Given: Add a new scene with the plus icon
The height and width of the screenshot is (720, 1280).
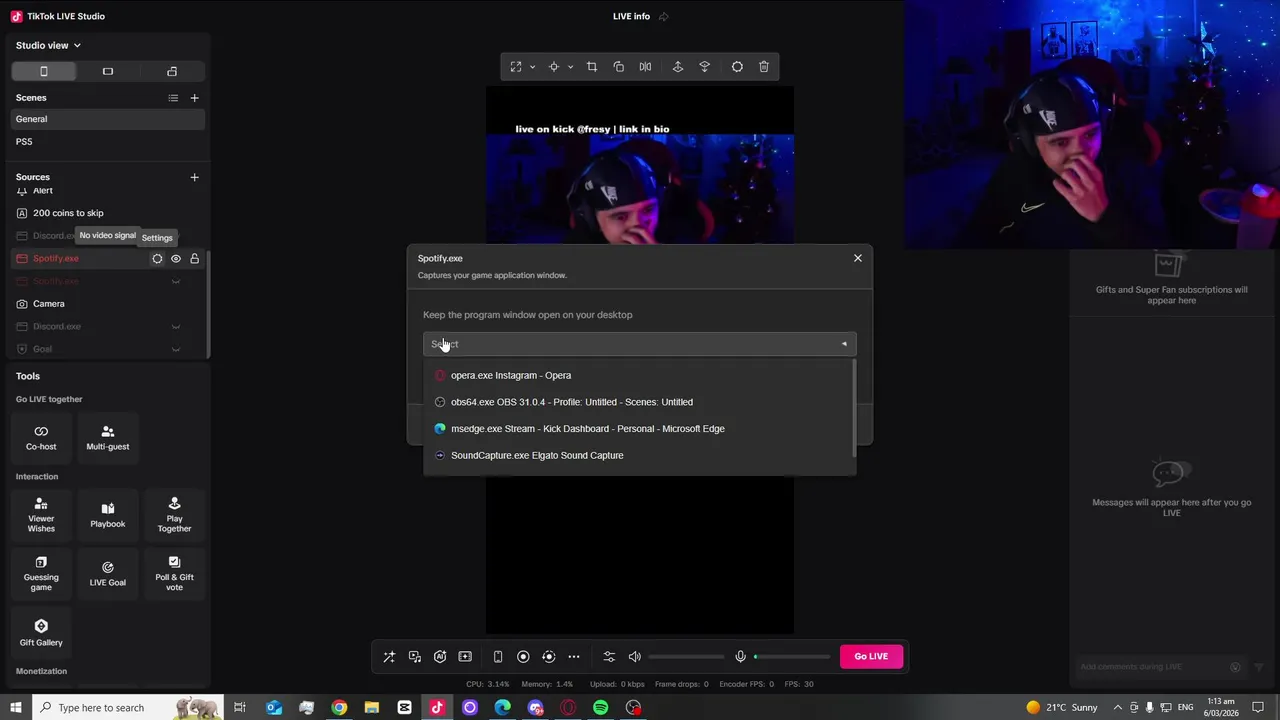Looking at the screenshot, I should 195,98.
